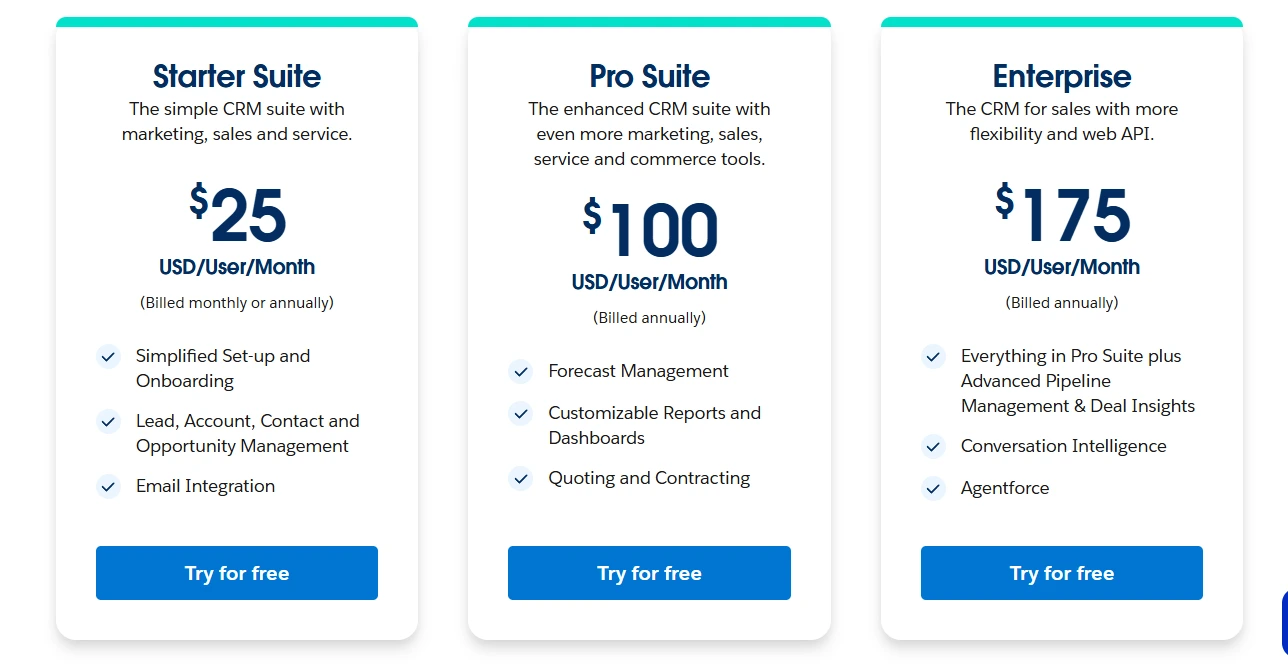This screenshot has width=1288, height=667.
Task: Click the checkmark beside Quoting and Contracting
Action: pos(521,479)
